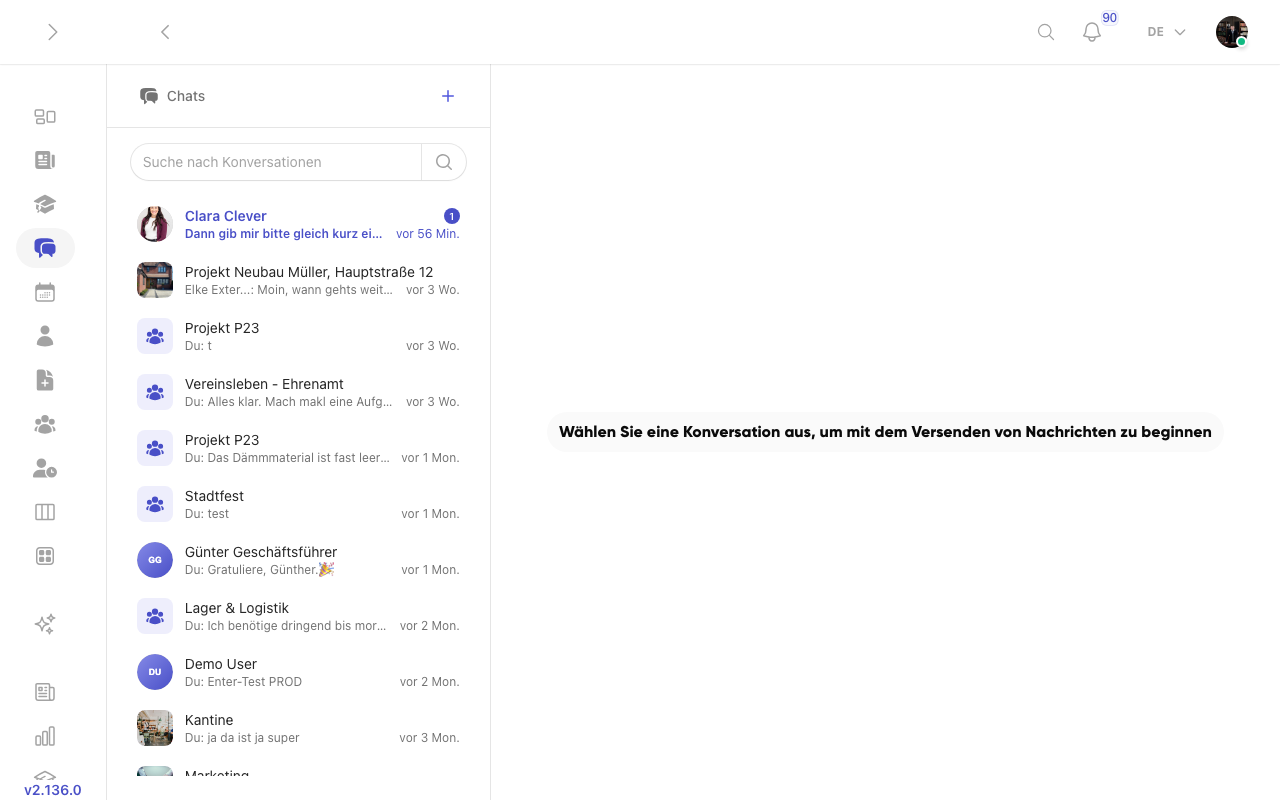This screenshot has height=800, width=1280.
Task: Open the person-with-clock attendance icon
Action: pos(45,468)
